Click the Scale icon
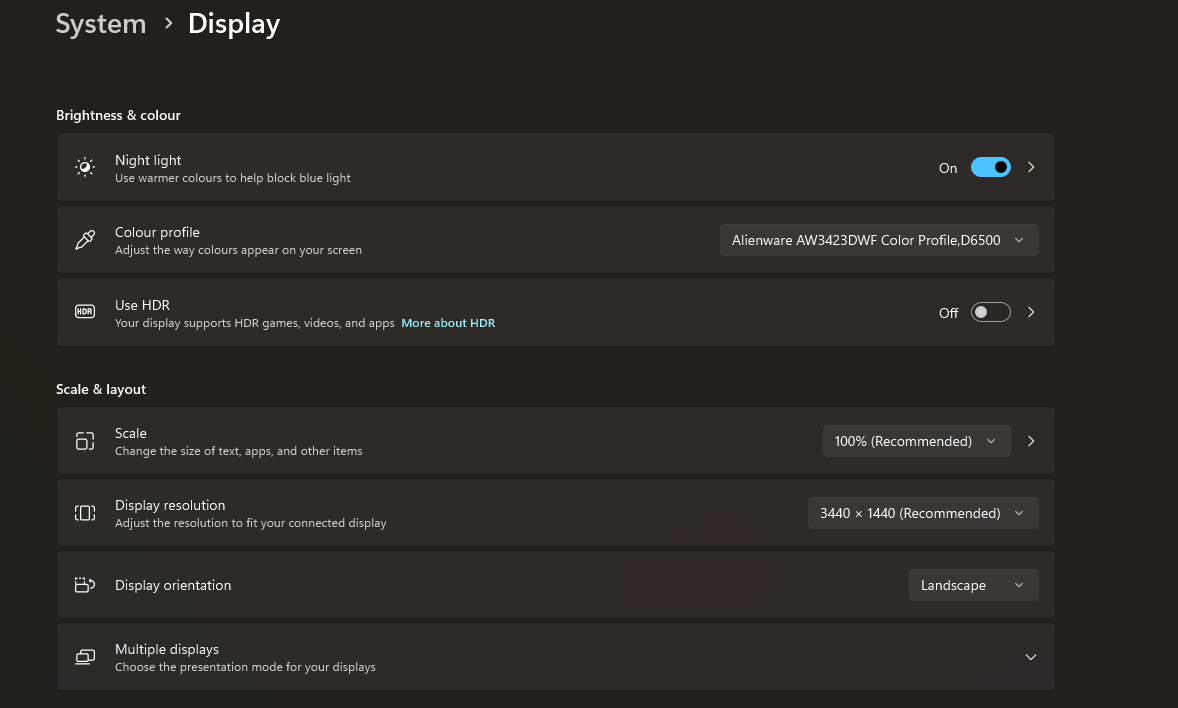Screen dimensions: 1178x708 pos(85,441)
